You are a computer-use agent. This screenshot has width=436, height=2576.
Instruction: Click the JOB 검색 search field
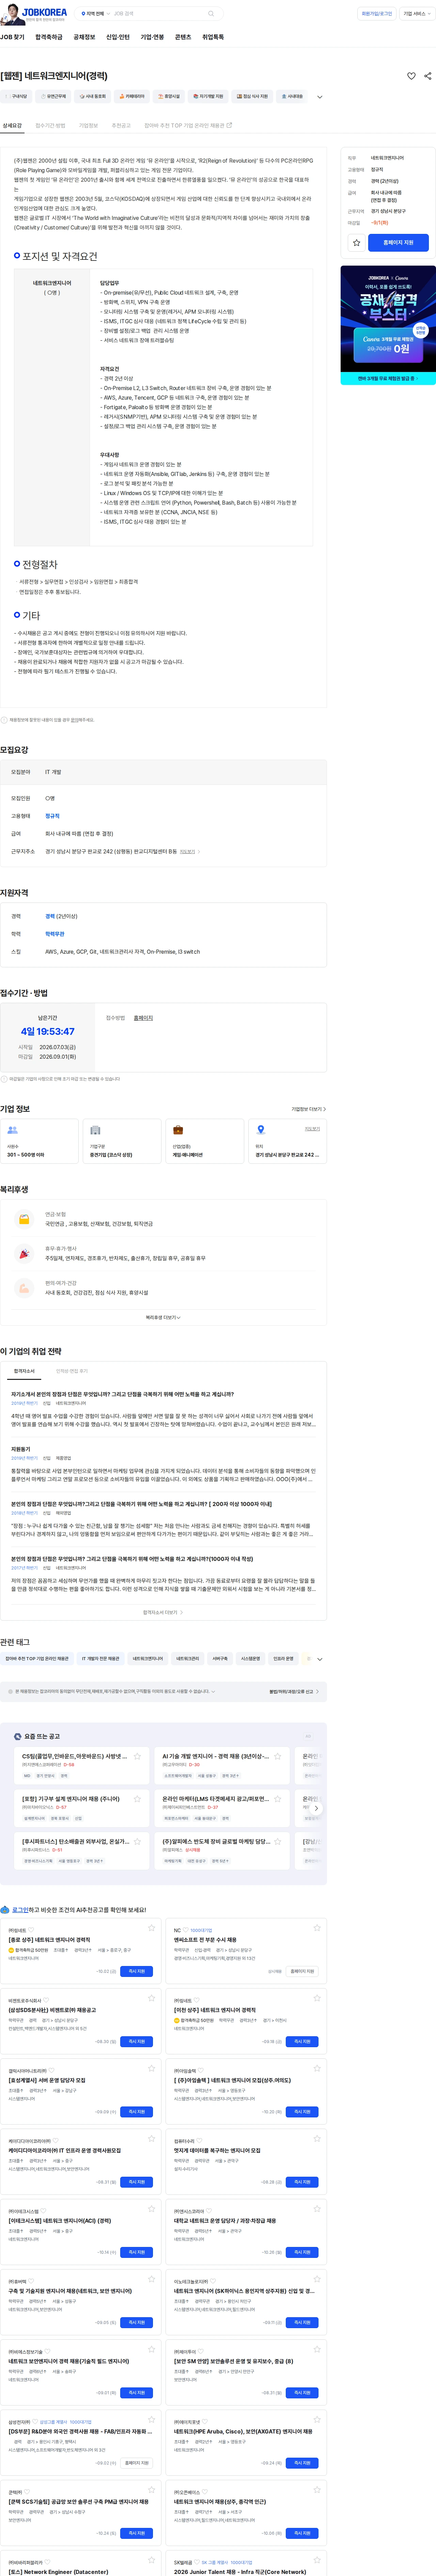158,14
